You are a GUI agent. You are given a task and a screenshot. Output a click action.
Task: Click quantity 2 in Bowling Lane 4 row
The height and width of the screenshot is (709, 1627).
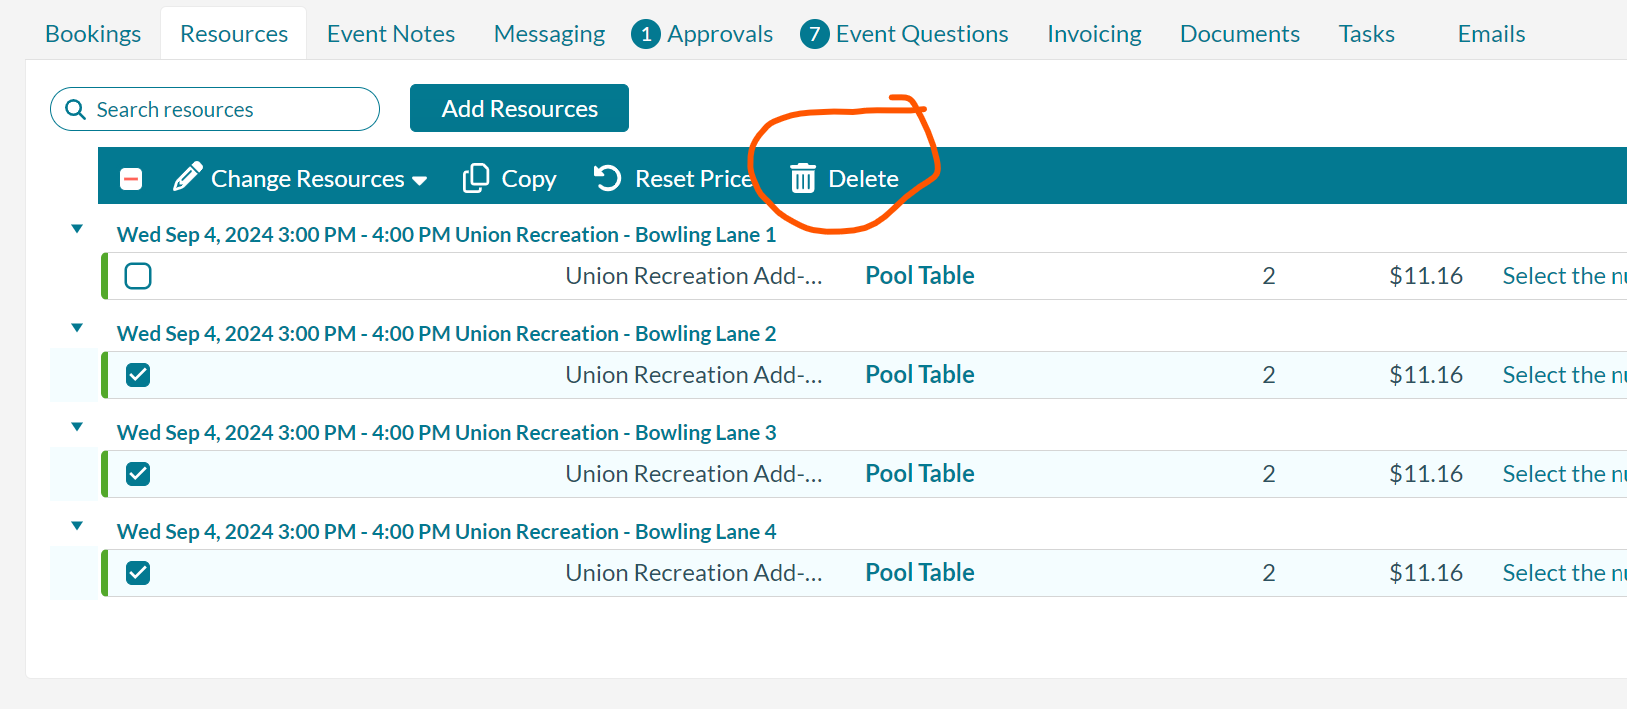point(1269,573)
